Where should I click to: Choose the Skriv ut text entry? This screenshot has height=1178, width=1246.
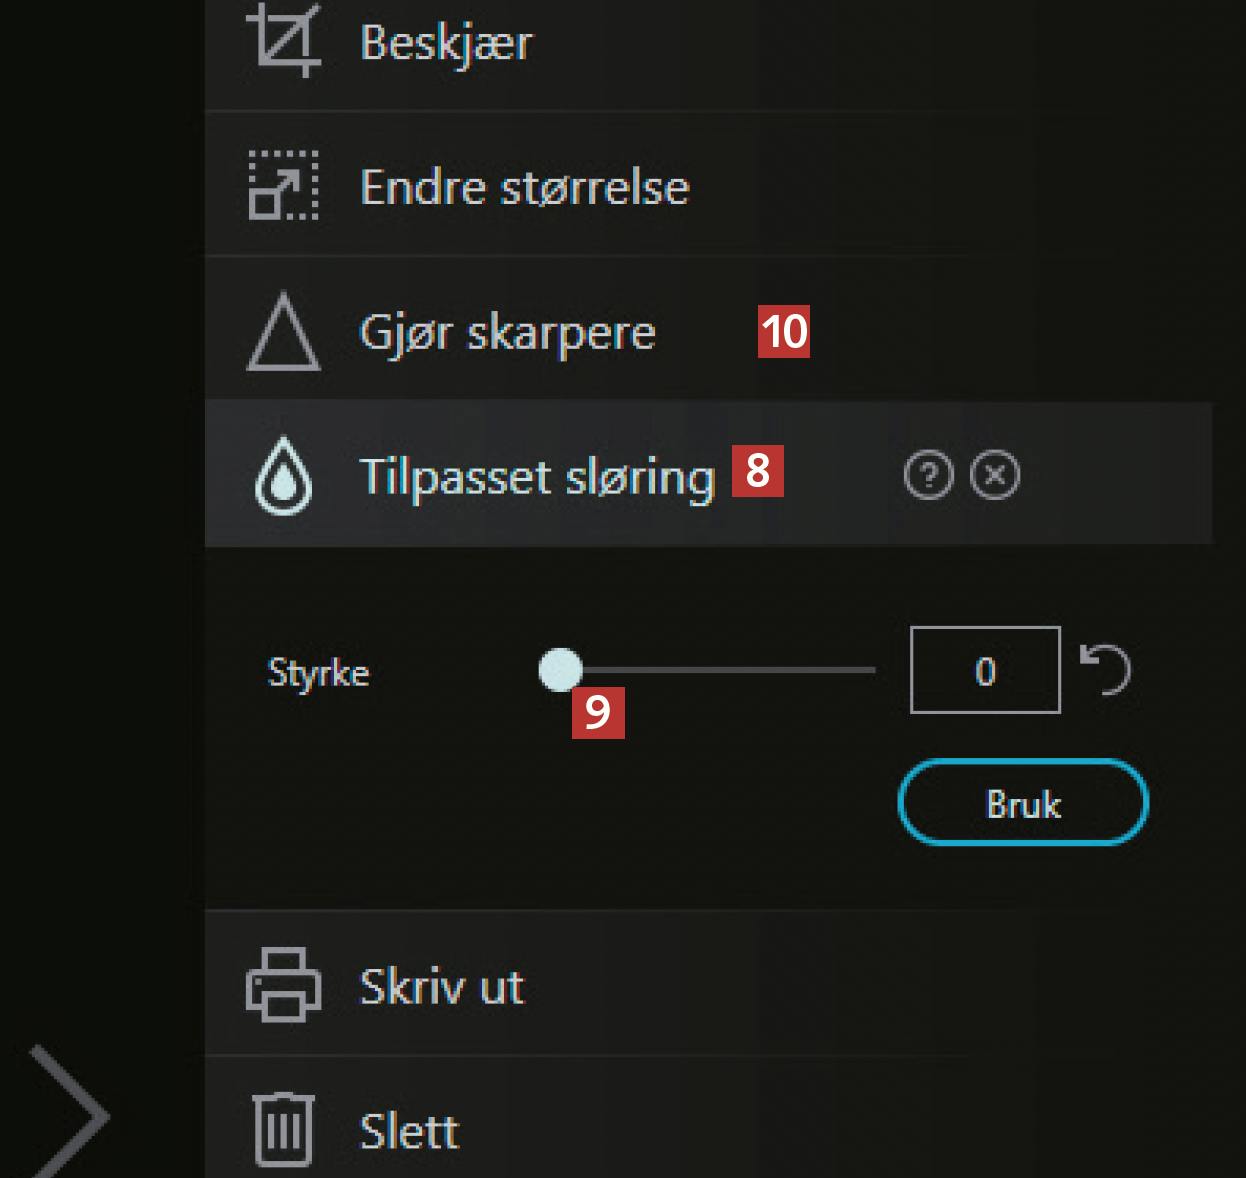[x=441, y=987]
